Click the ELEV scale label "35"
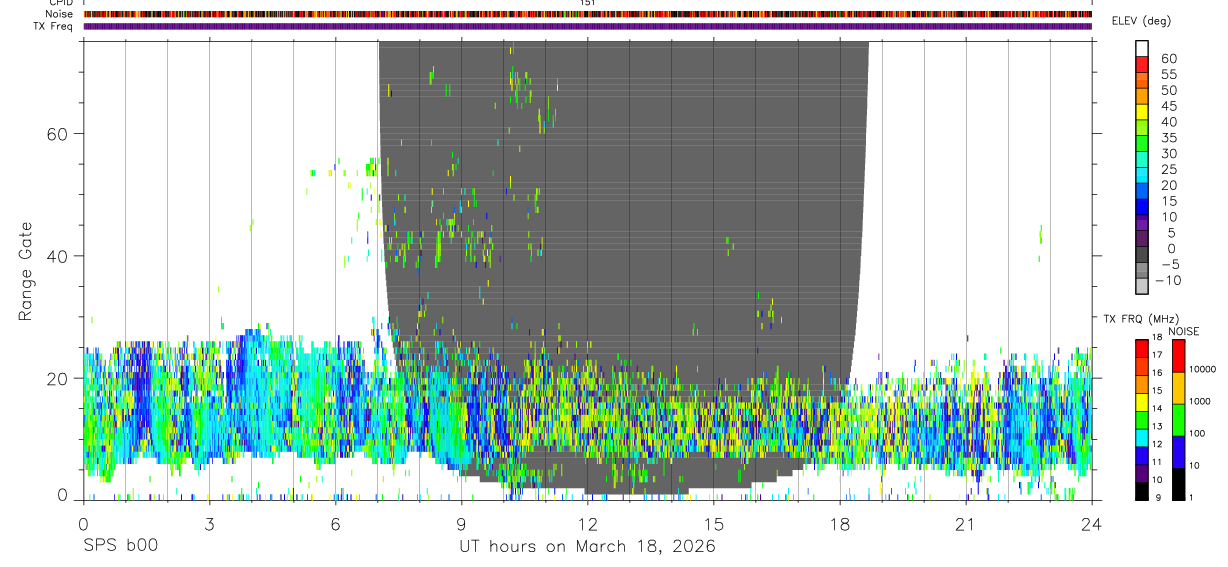 coord(1168,138)
